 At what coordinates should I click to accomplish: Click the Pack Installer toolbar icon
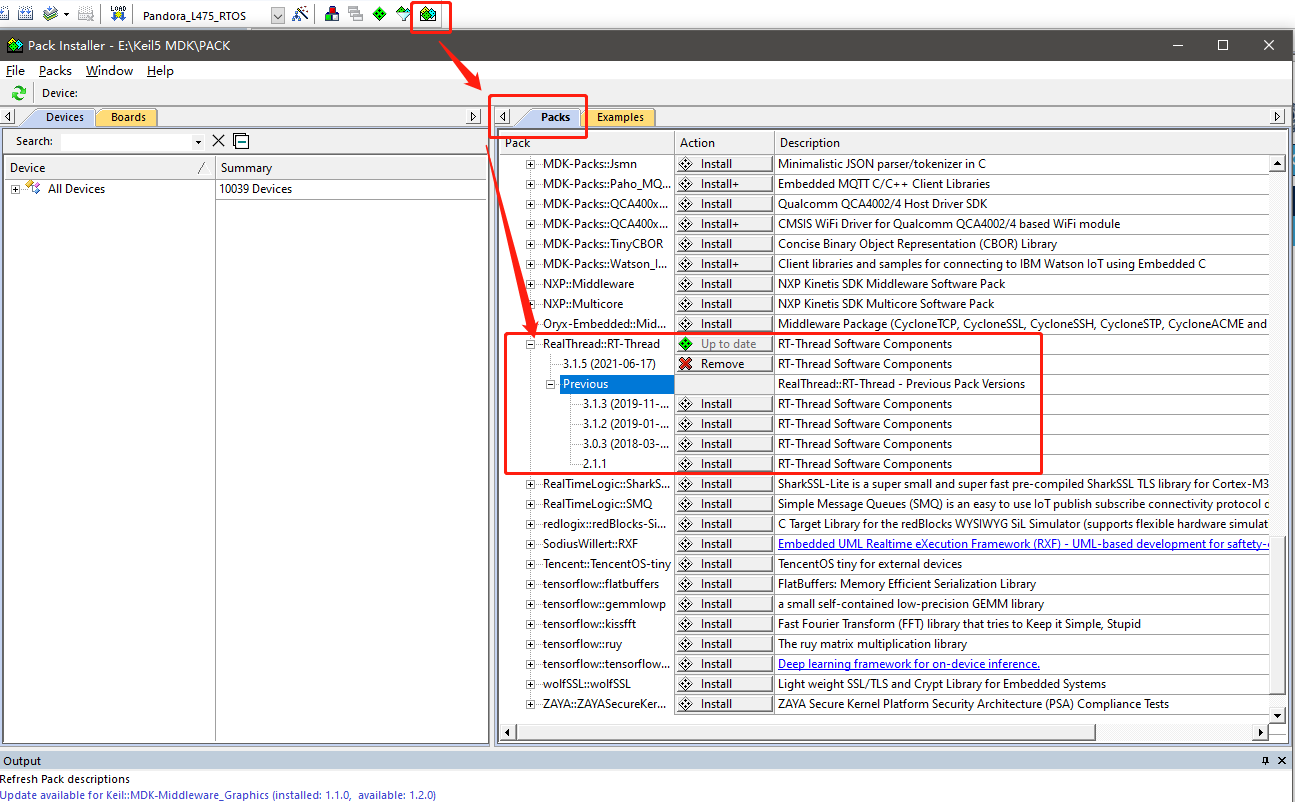click(x=429, y=14)
